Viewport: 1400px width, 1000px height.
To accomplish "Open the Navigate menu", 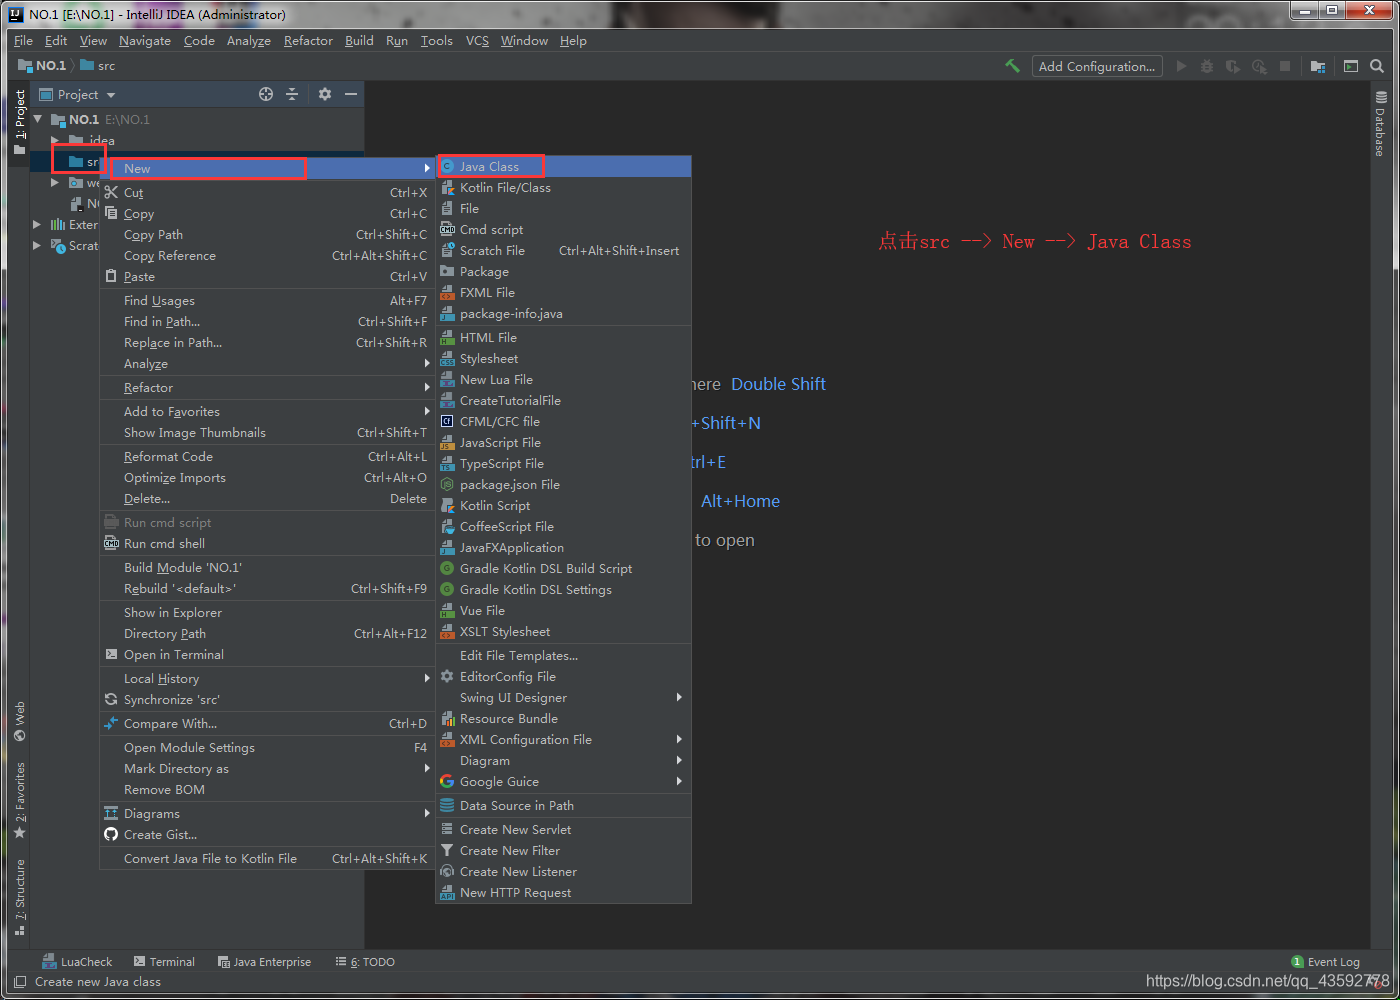I will tap(145, 41).
